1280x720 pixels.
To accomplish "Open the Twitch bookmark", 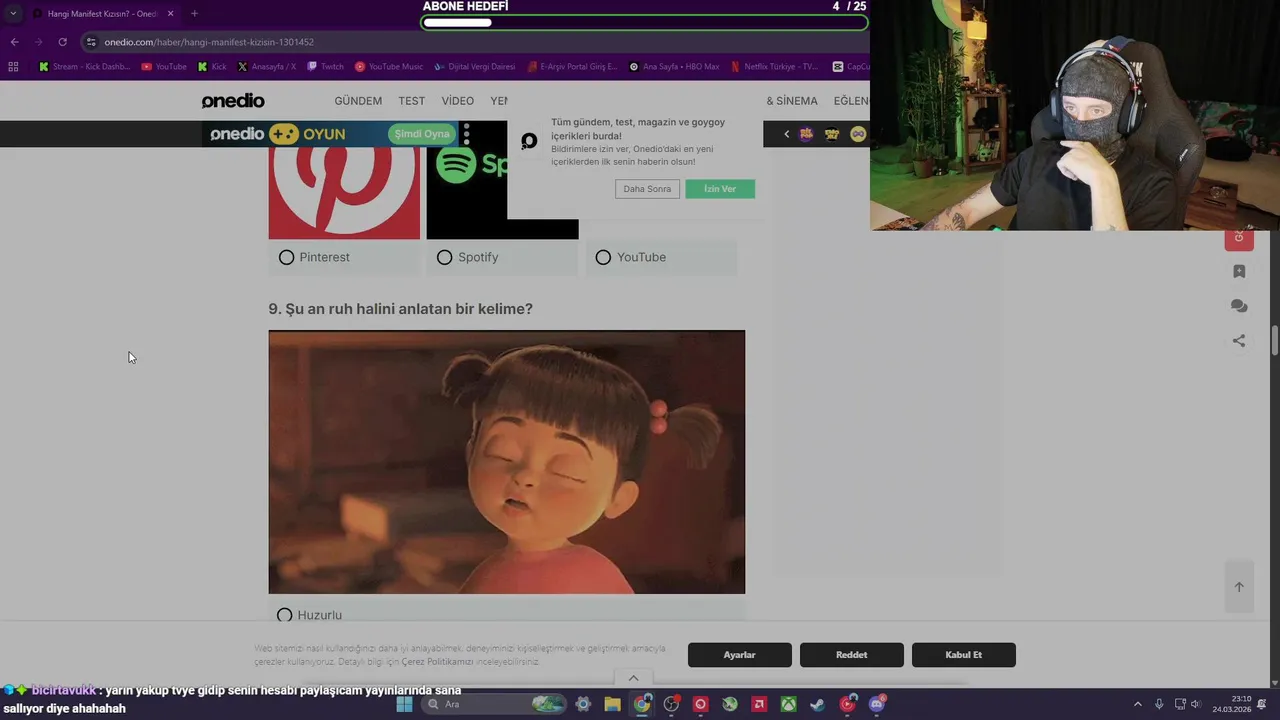I will [x=325, y=67].
